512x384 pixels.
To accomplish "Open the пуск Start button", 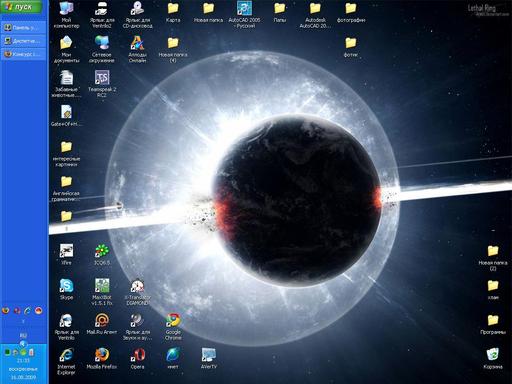I will (x=22, y=7).
